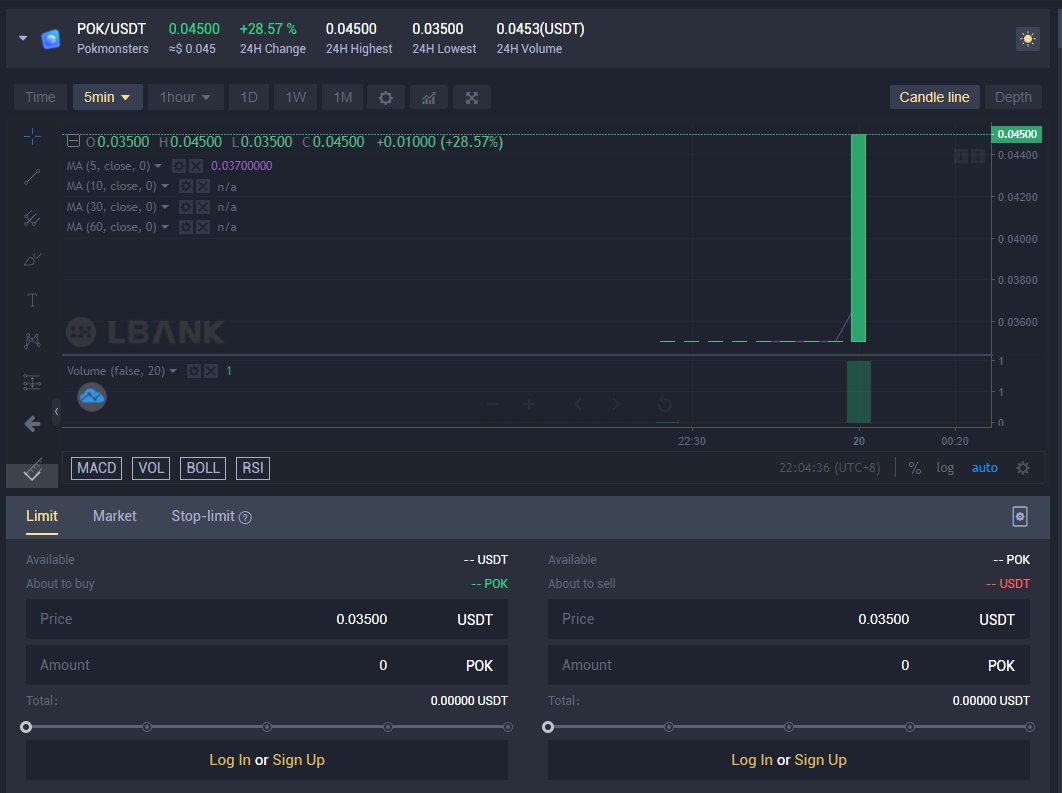Switch to 1W timeframe
Viewport: 1062px width, 793px height.
coord(295,98)
